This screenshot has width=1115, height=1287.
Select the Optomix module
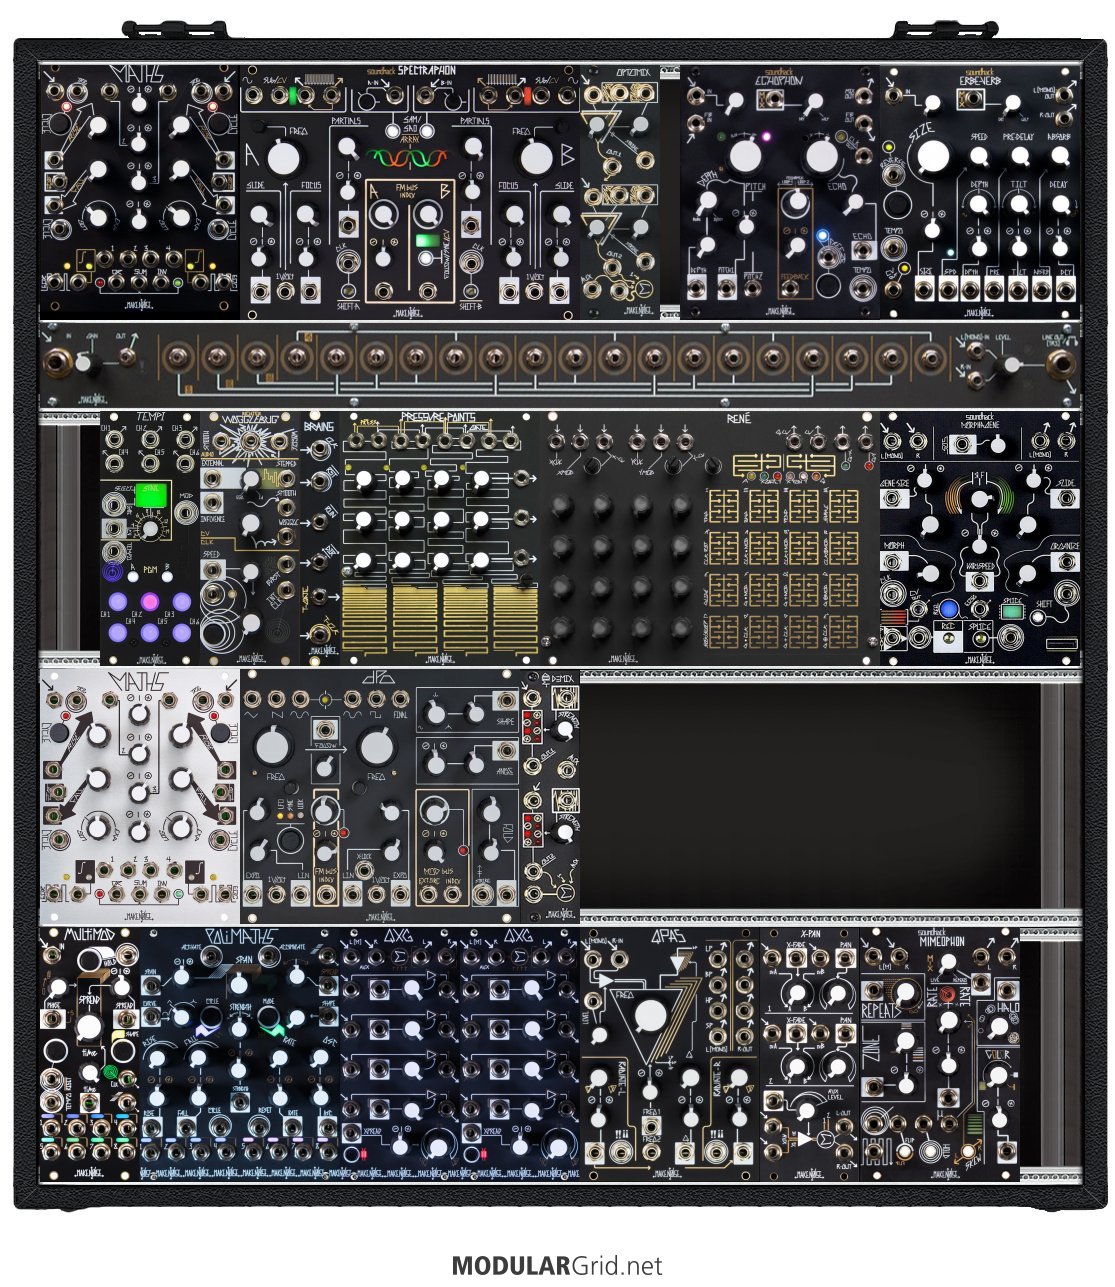pos(619,192)
